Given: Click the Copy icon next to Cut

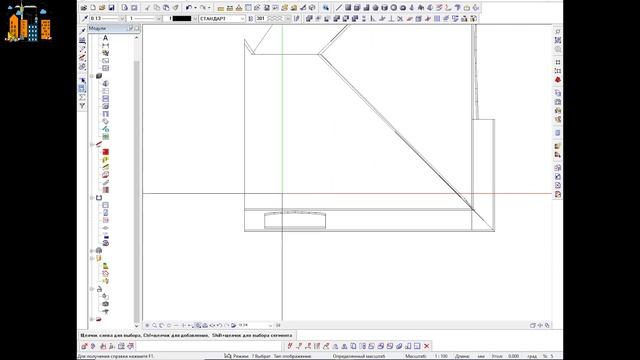Looking at the screenshot, I should click(x=157, y=8).
